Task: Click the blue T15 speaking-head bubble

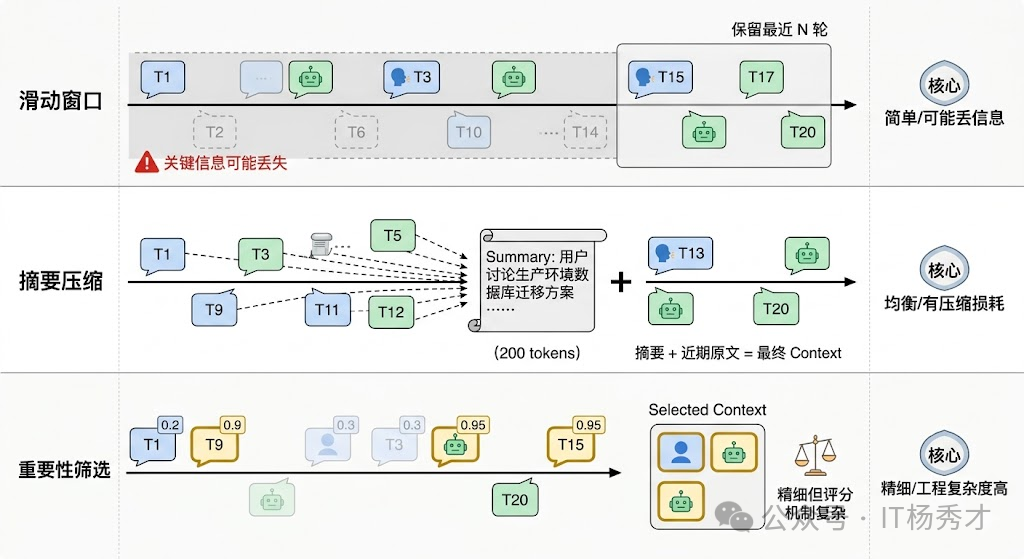Action: coord(660,78)
